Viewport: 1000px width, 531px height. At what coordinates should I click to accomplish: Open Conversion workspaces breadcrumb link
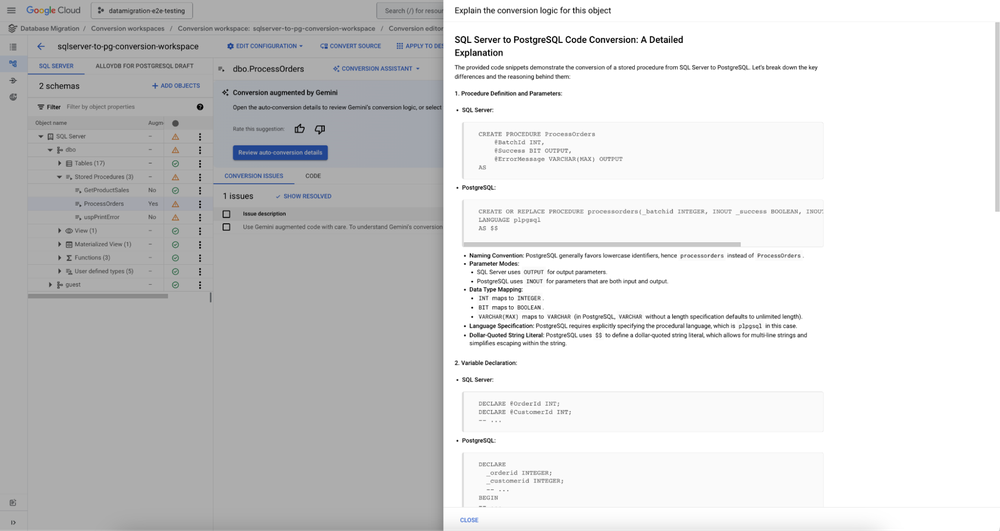coord(128,29)
